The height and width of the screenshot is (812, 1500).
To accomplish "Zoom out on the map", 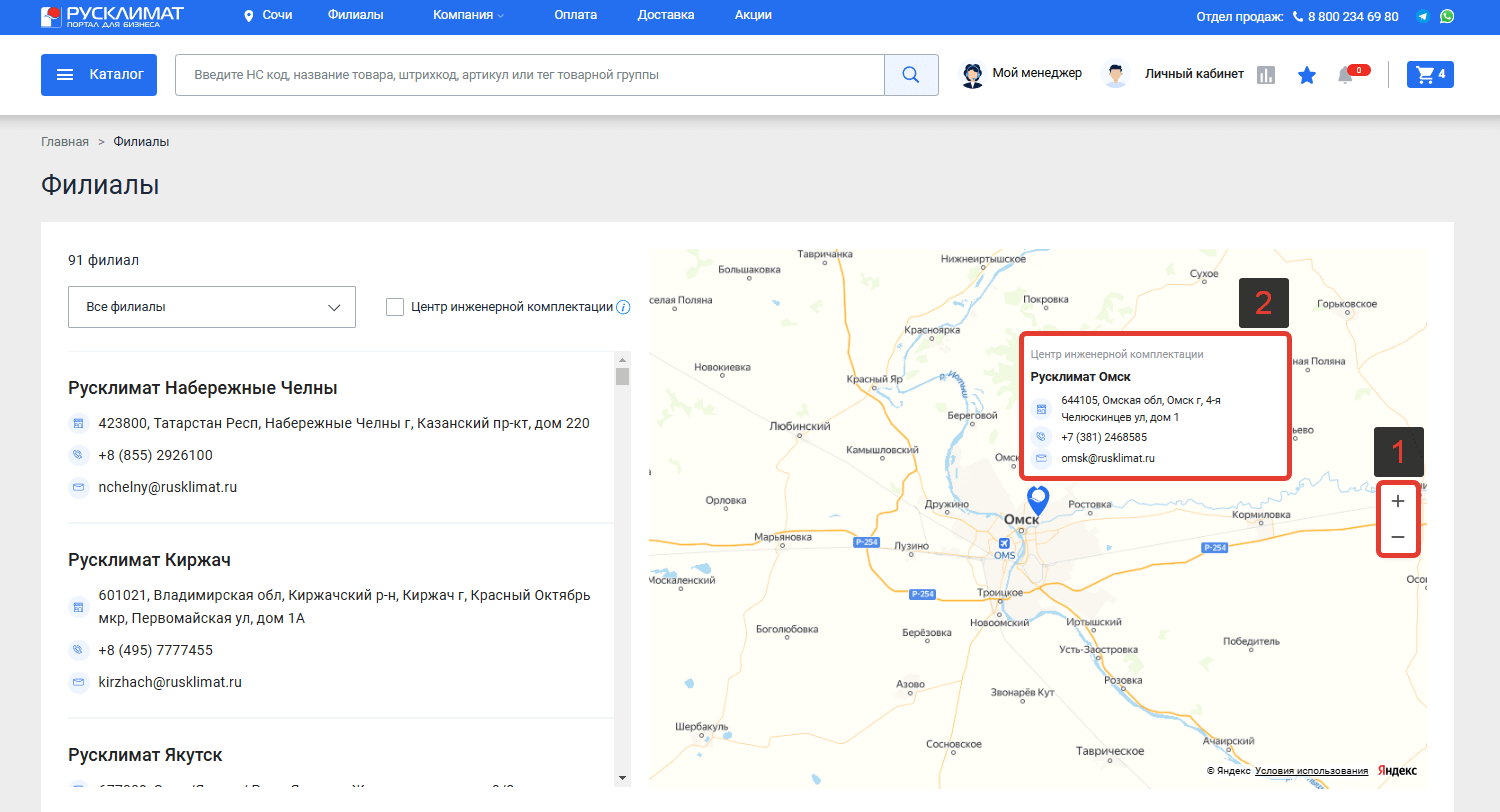I will tap(1398, 538).
